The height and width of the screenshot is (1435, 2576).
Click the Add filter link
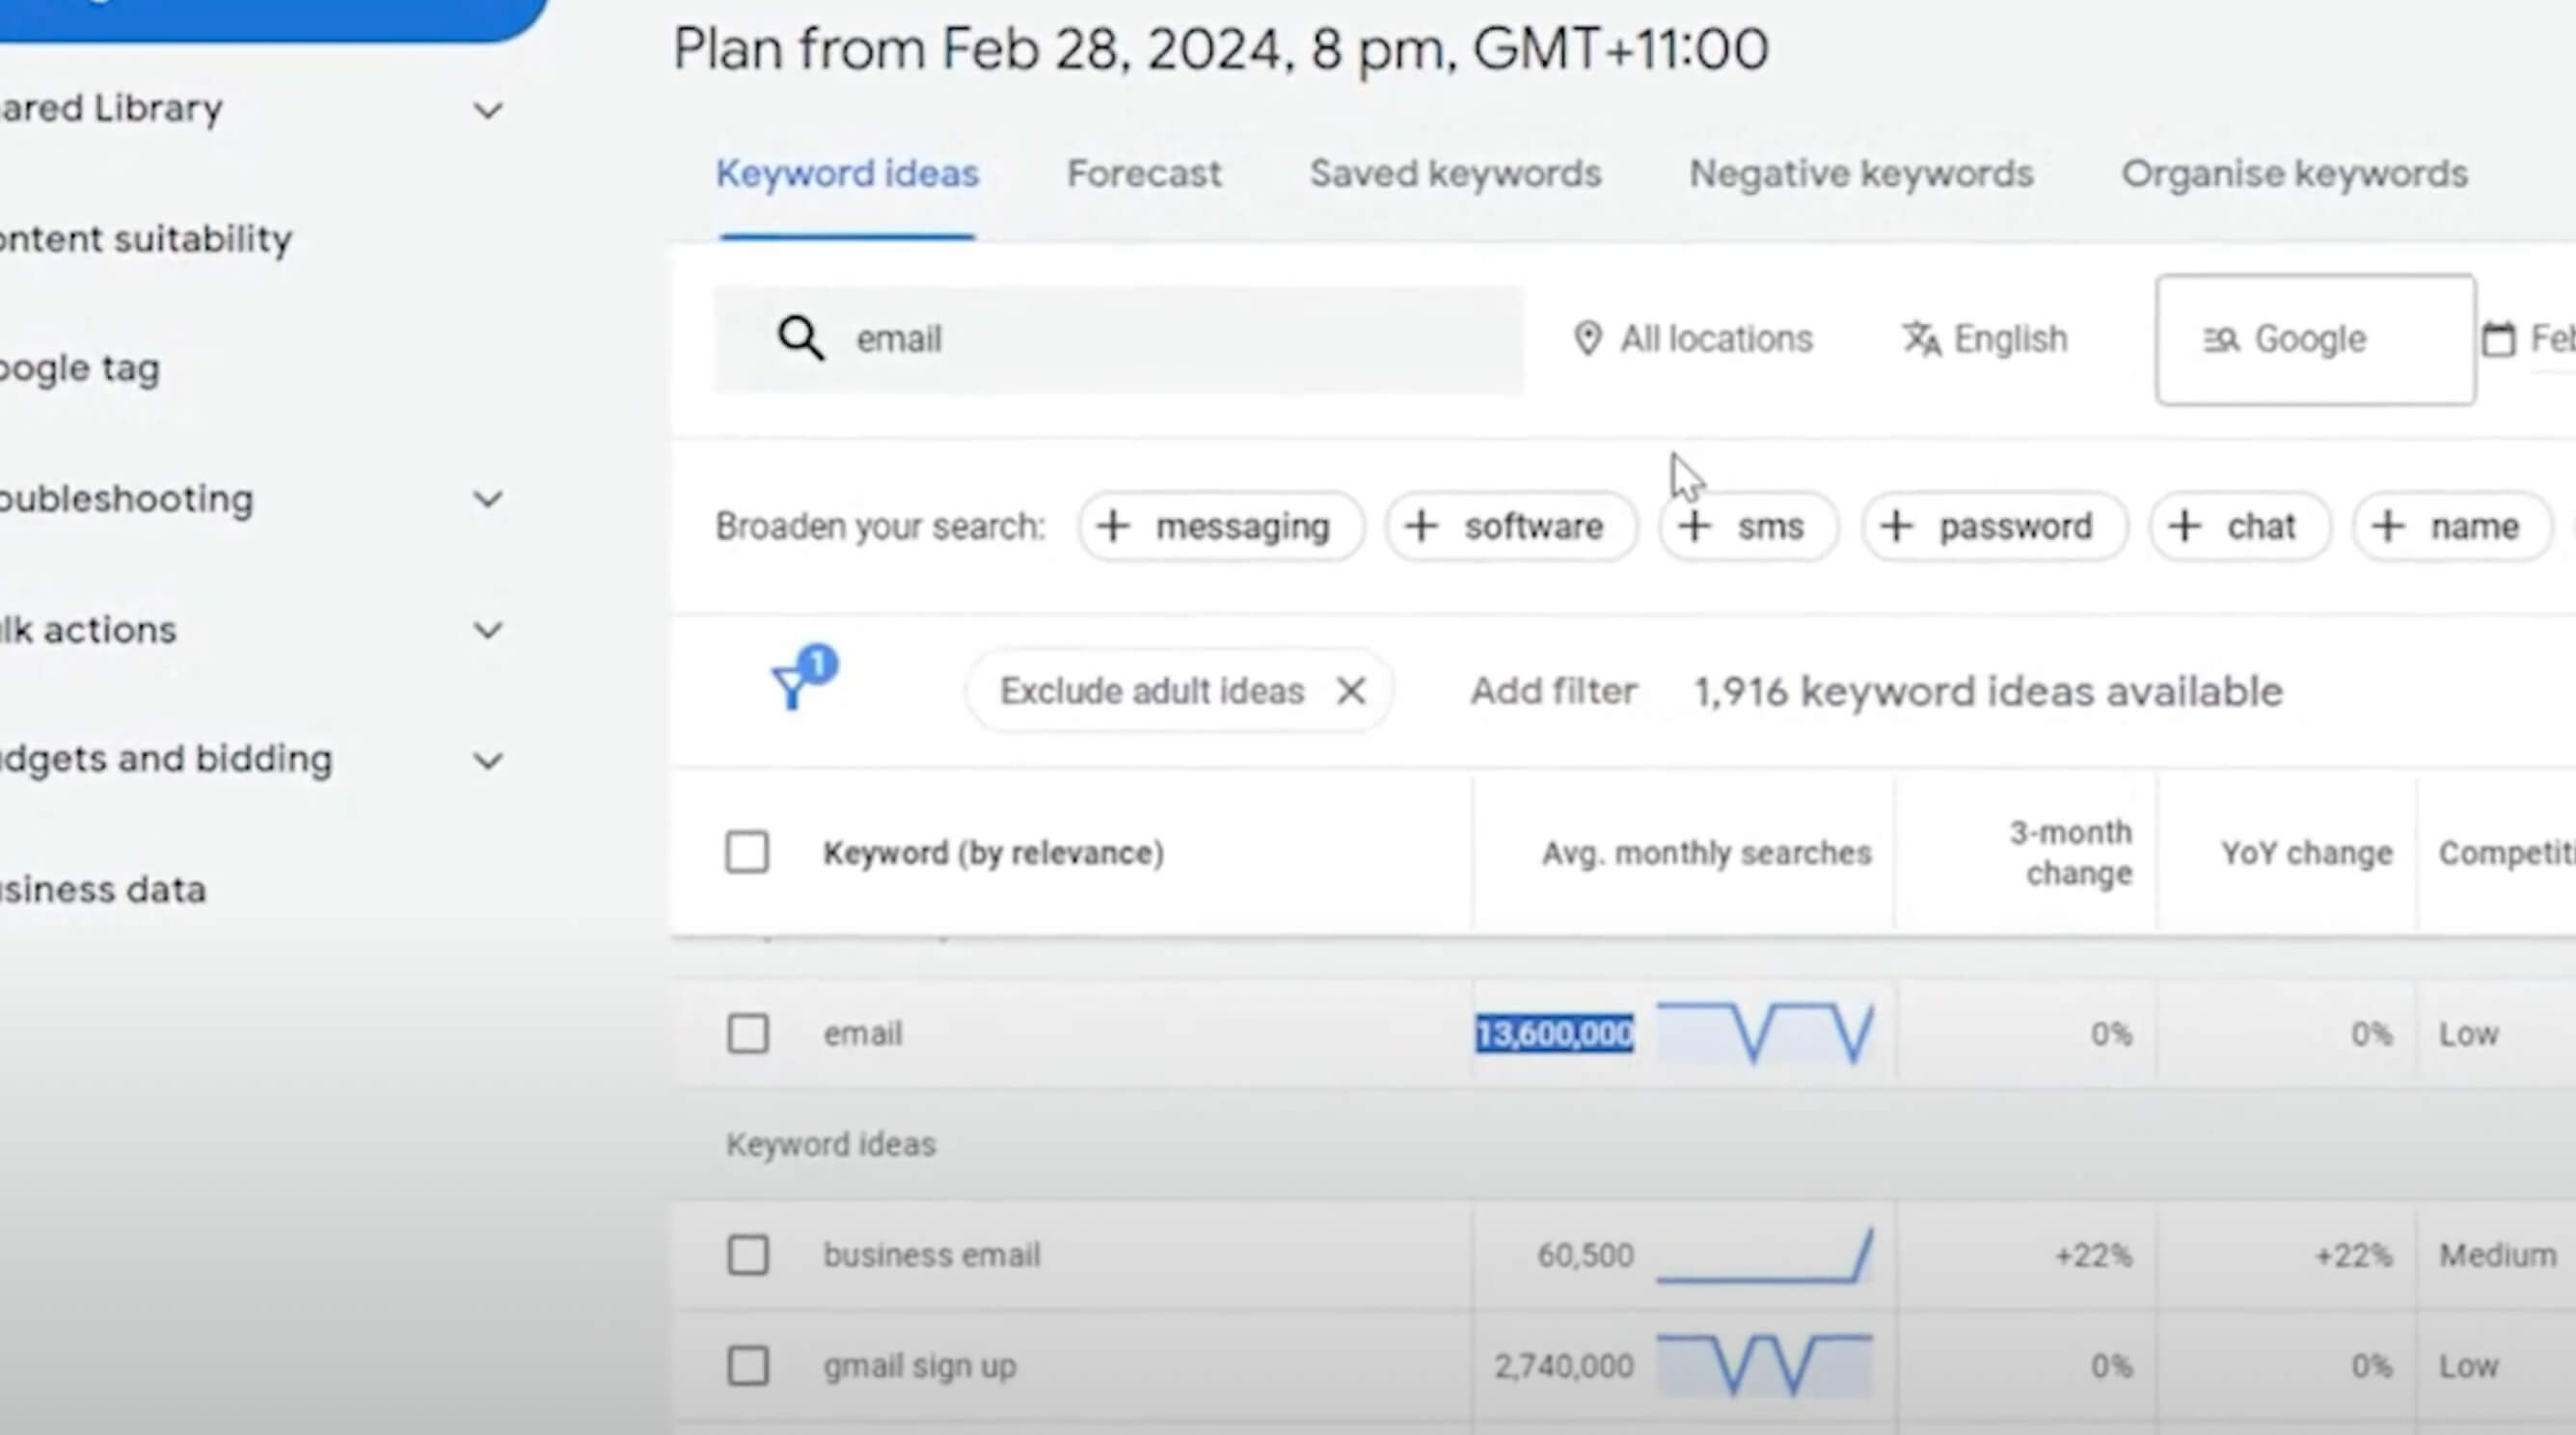click(1553, 691)
